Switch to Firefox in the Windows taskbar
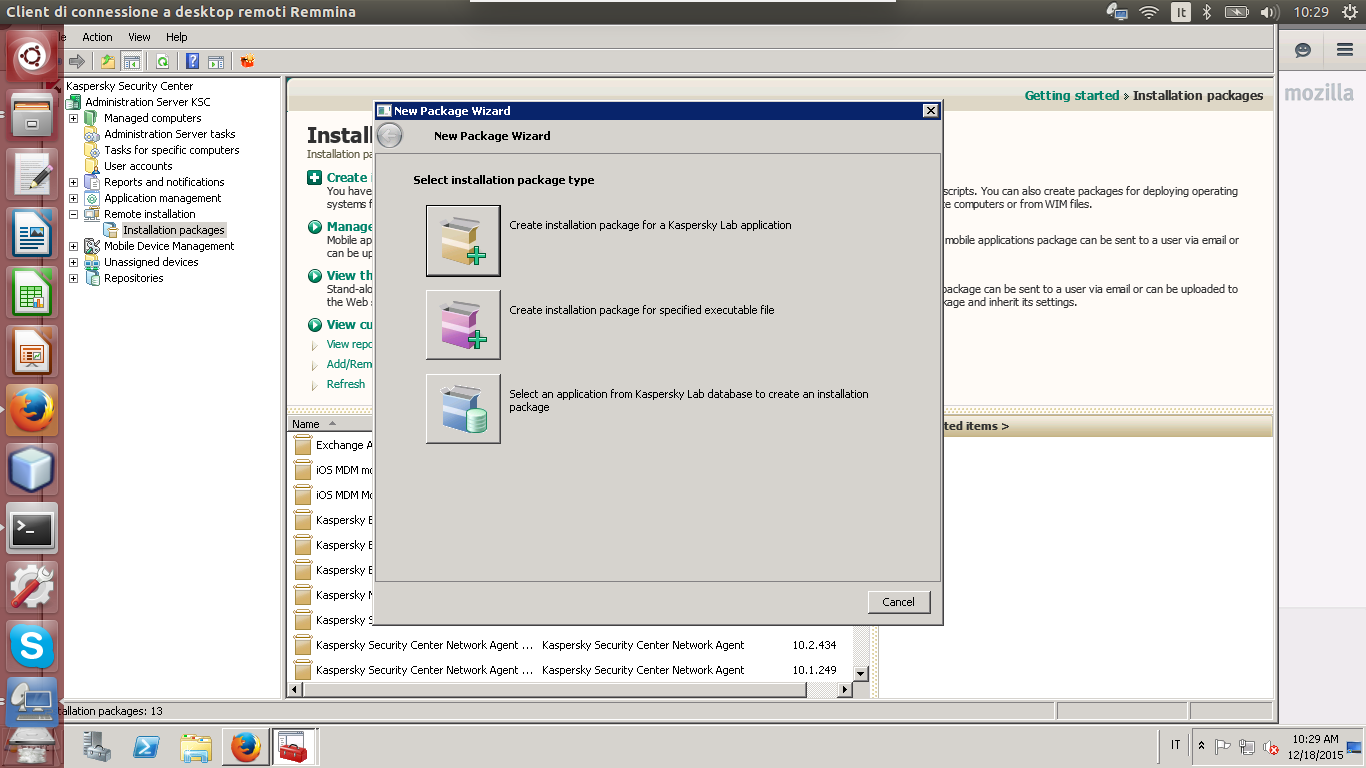 click(245, 747)
